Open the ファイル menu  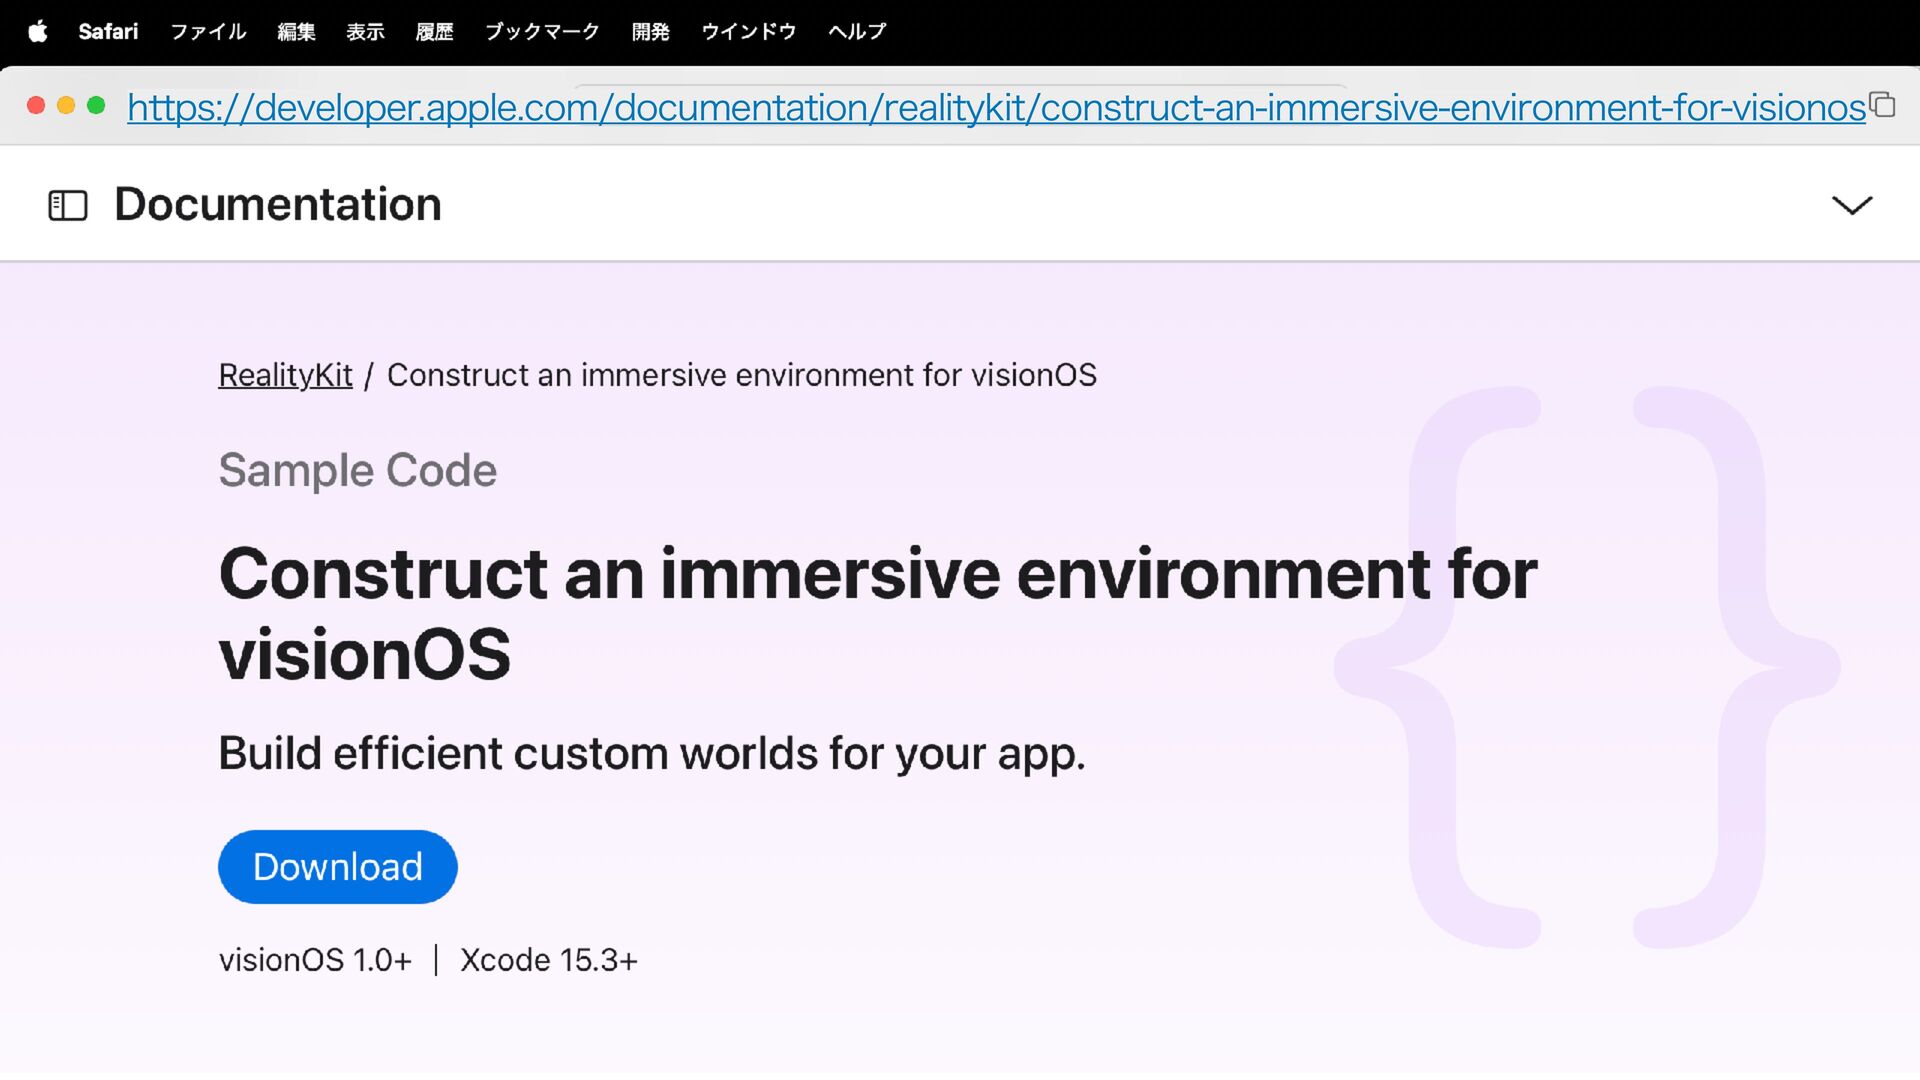click(x=208, y=31)
